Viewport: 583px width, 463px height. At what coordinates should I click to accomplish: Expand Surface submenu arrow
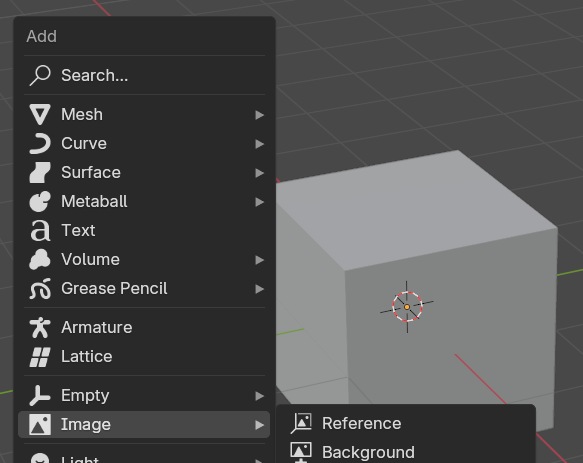(260, 173)
